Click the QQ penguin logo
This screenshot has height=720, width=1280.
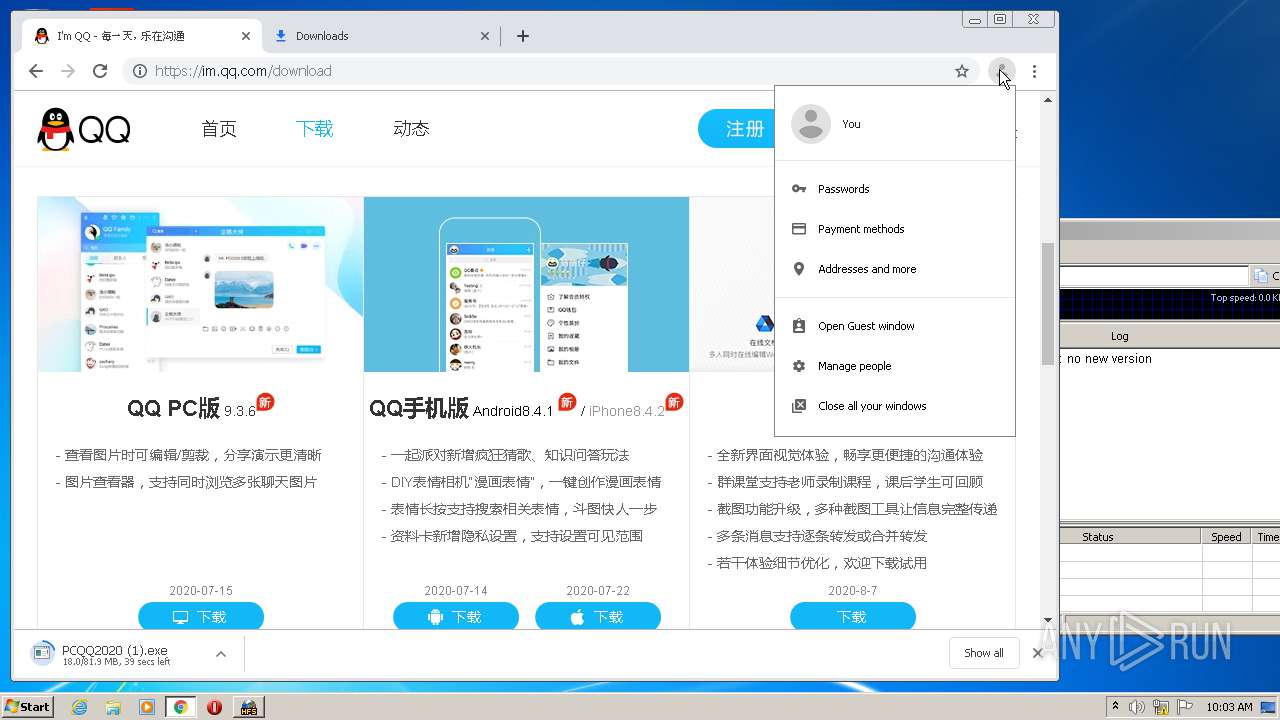(84, 129)
